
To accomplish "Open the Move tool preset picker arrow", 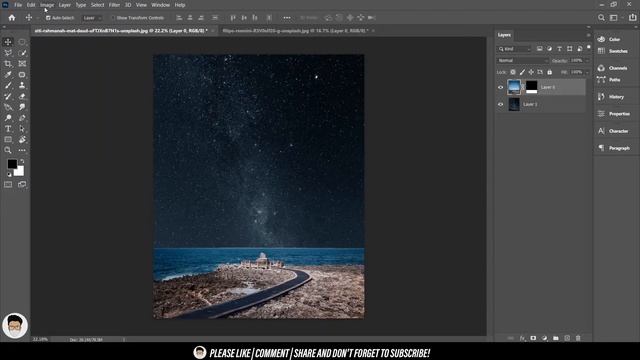I will tap(37, 18).
